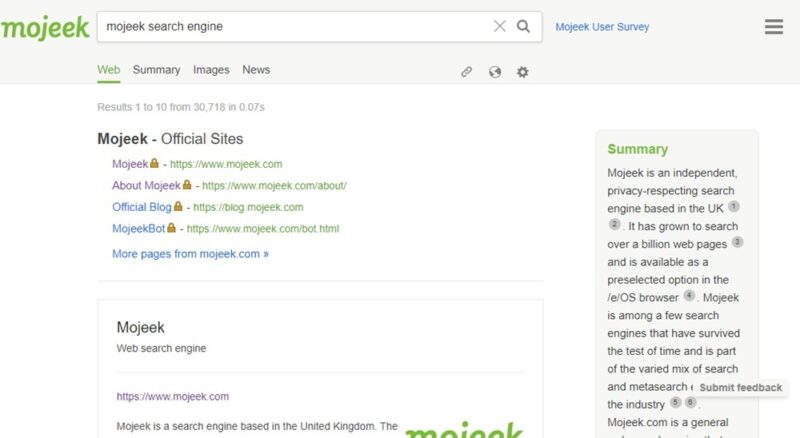
Task: Click summary citation number 2
Action: [614, 224]
